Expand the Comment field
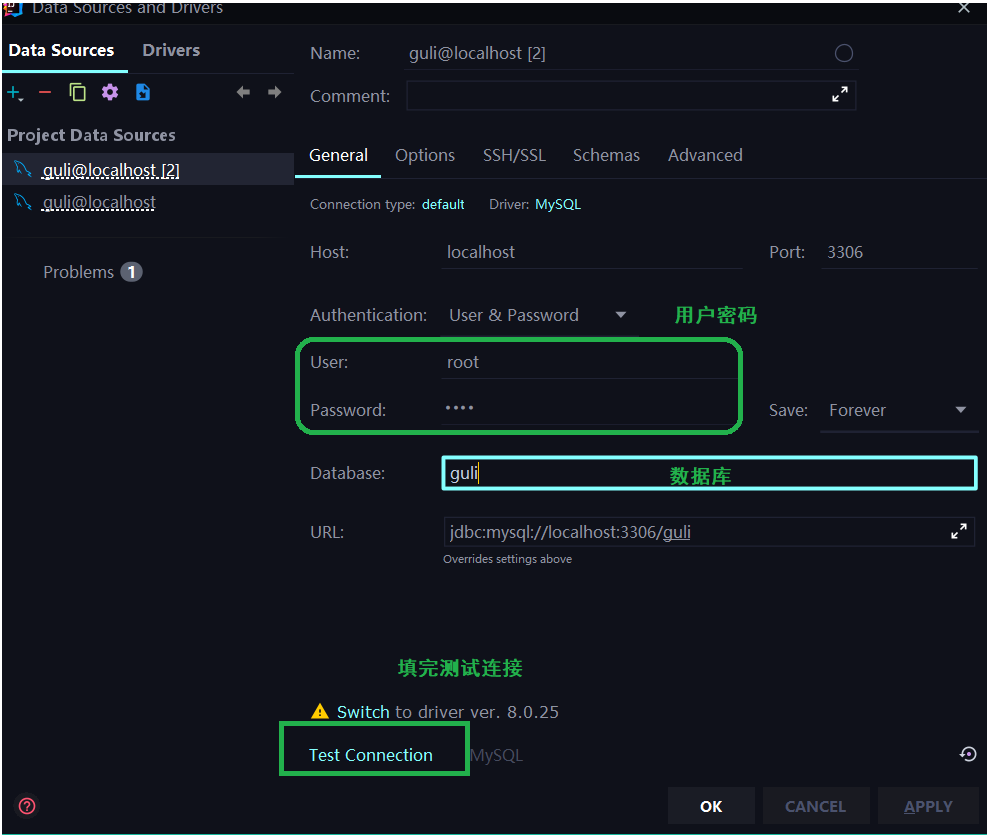 (x=840, y=95)
